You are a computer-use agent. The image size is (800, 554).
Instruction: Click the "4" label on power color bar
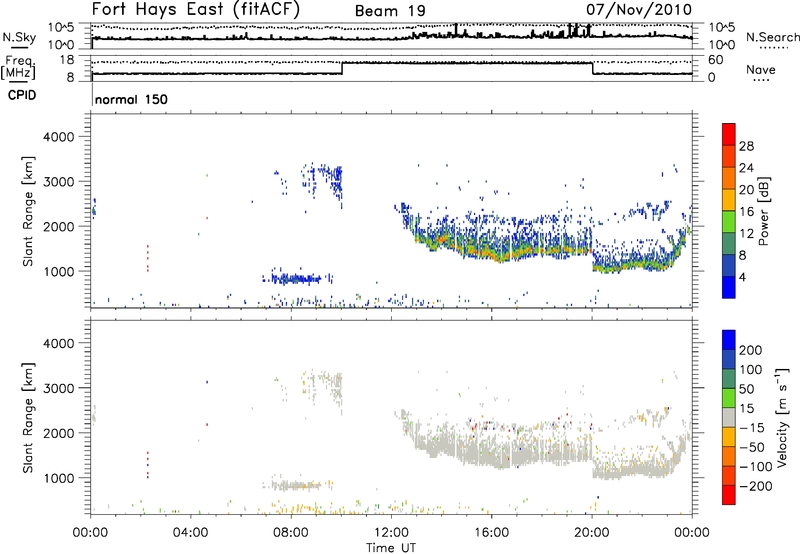pos(743,278)
